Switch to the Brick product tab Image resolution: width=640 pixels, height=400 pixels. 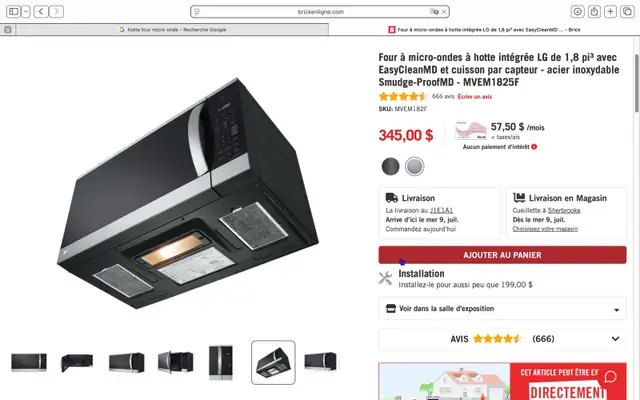484,29
